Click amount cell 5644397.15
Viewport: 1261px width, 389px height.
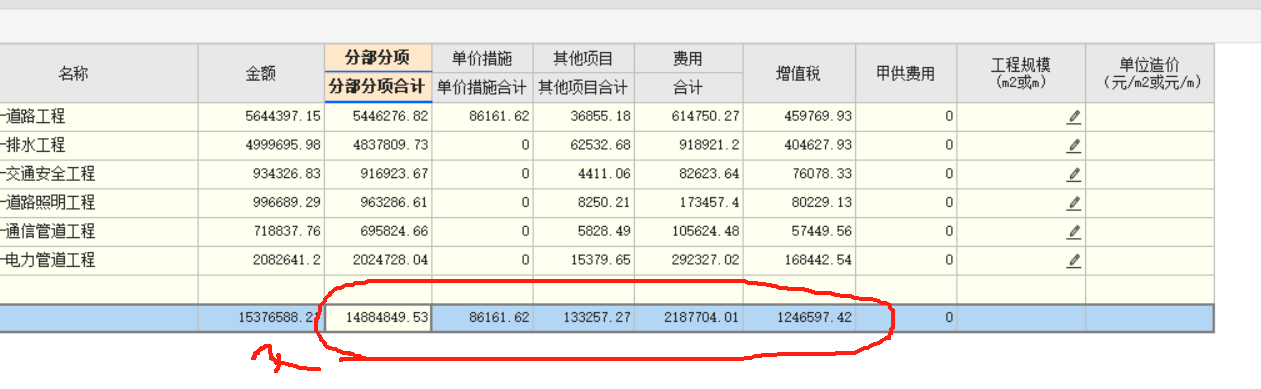tap(261, 117)
